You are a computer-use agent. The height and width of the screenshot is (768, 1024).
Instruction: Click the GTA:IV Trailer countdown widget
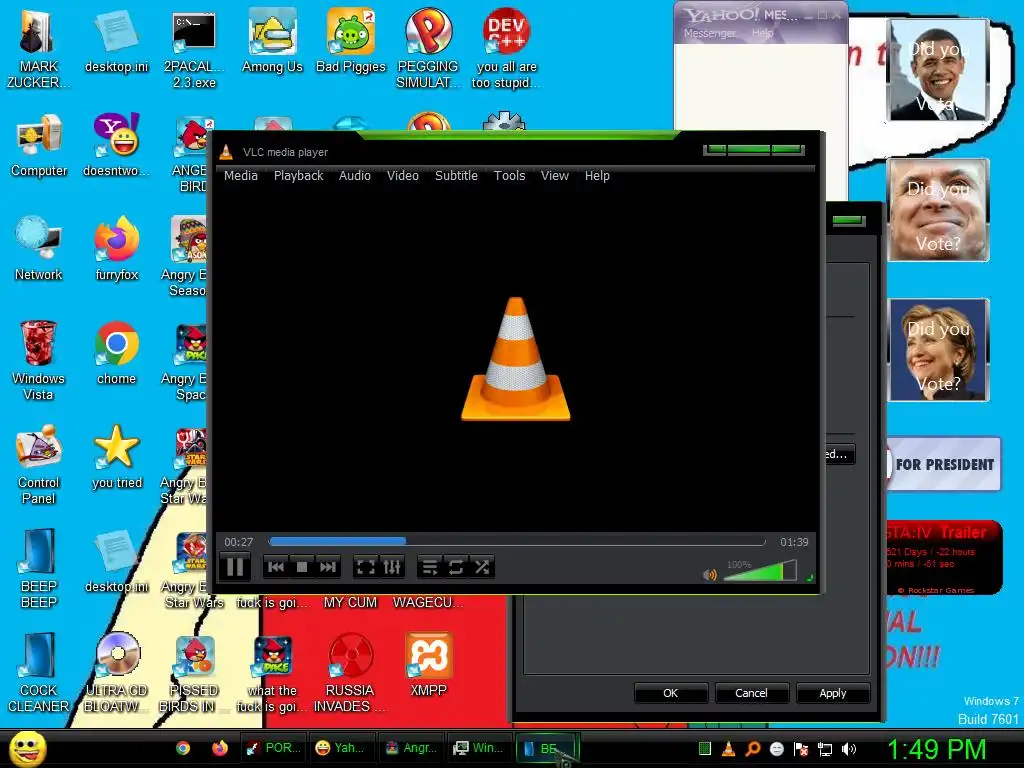pos(944,558)
